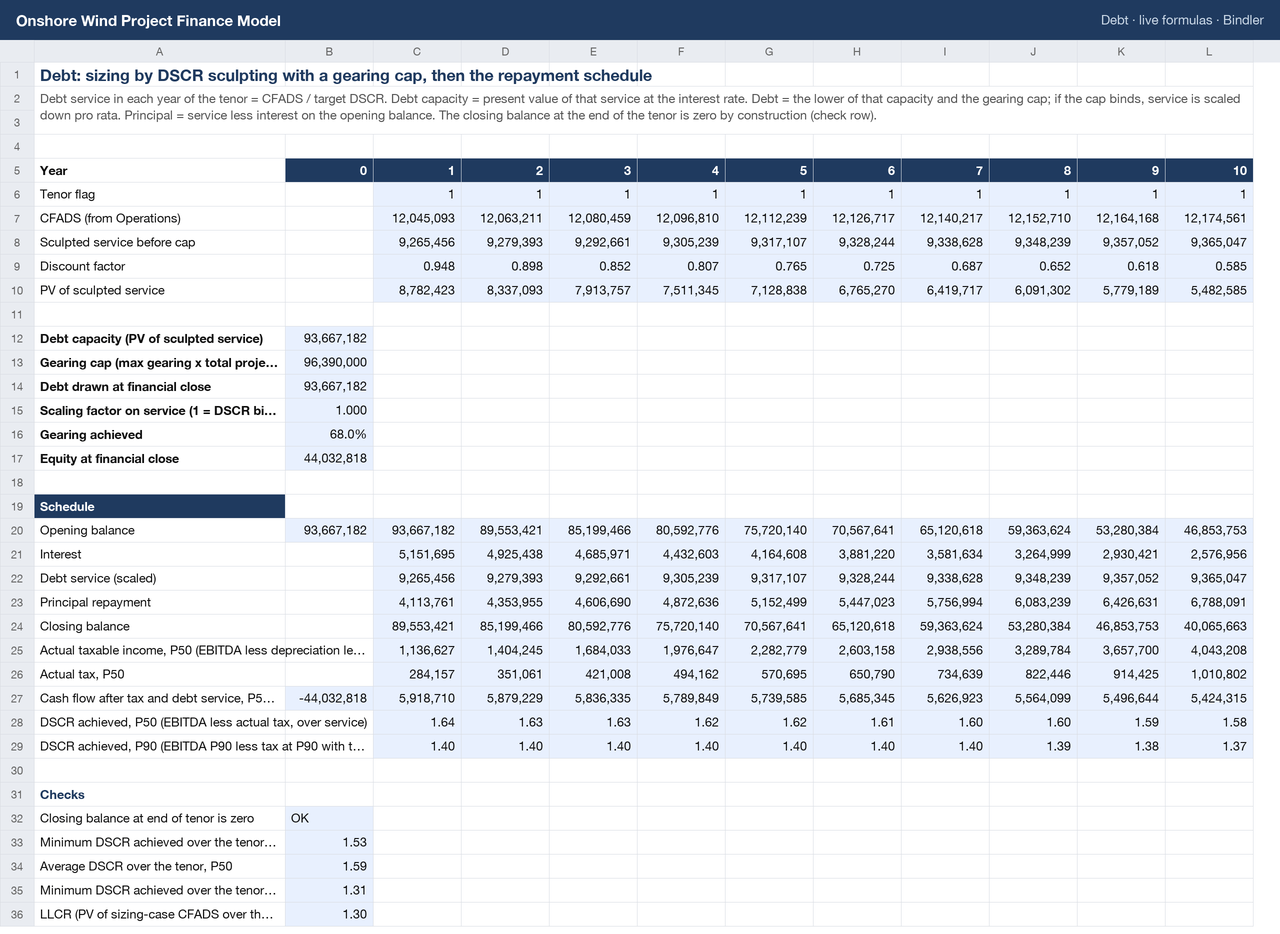The image size is (1280, 934).
Task: Select CFADS value 12,045,093
Action: click(417, 218)
